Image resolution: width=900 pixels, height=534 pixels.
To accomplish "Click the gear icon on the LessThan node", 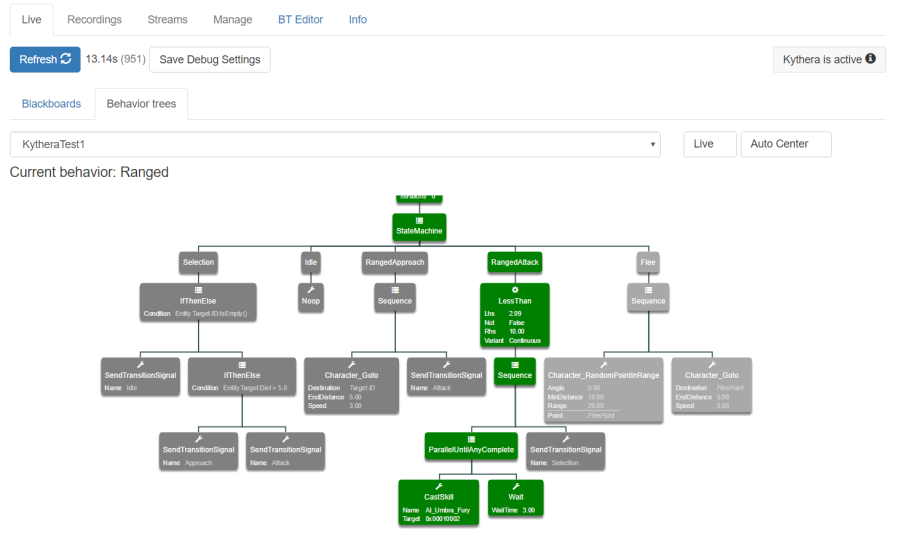I will (515, 290).
